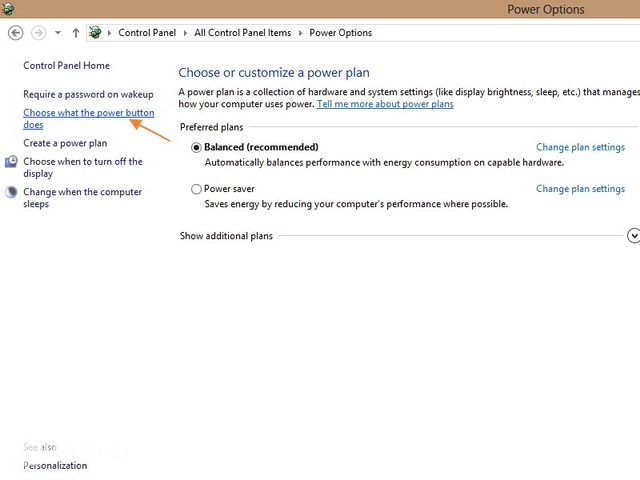Open All Control Panel Items breadcrumb
The height and width of the screenshot is (480, 640).
242,33
